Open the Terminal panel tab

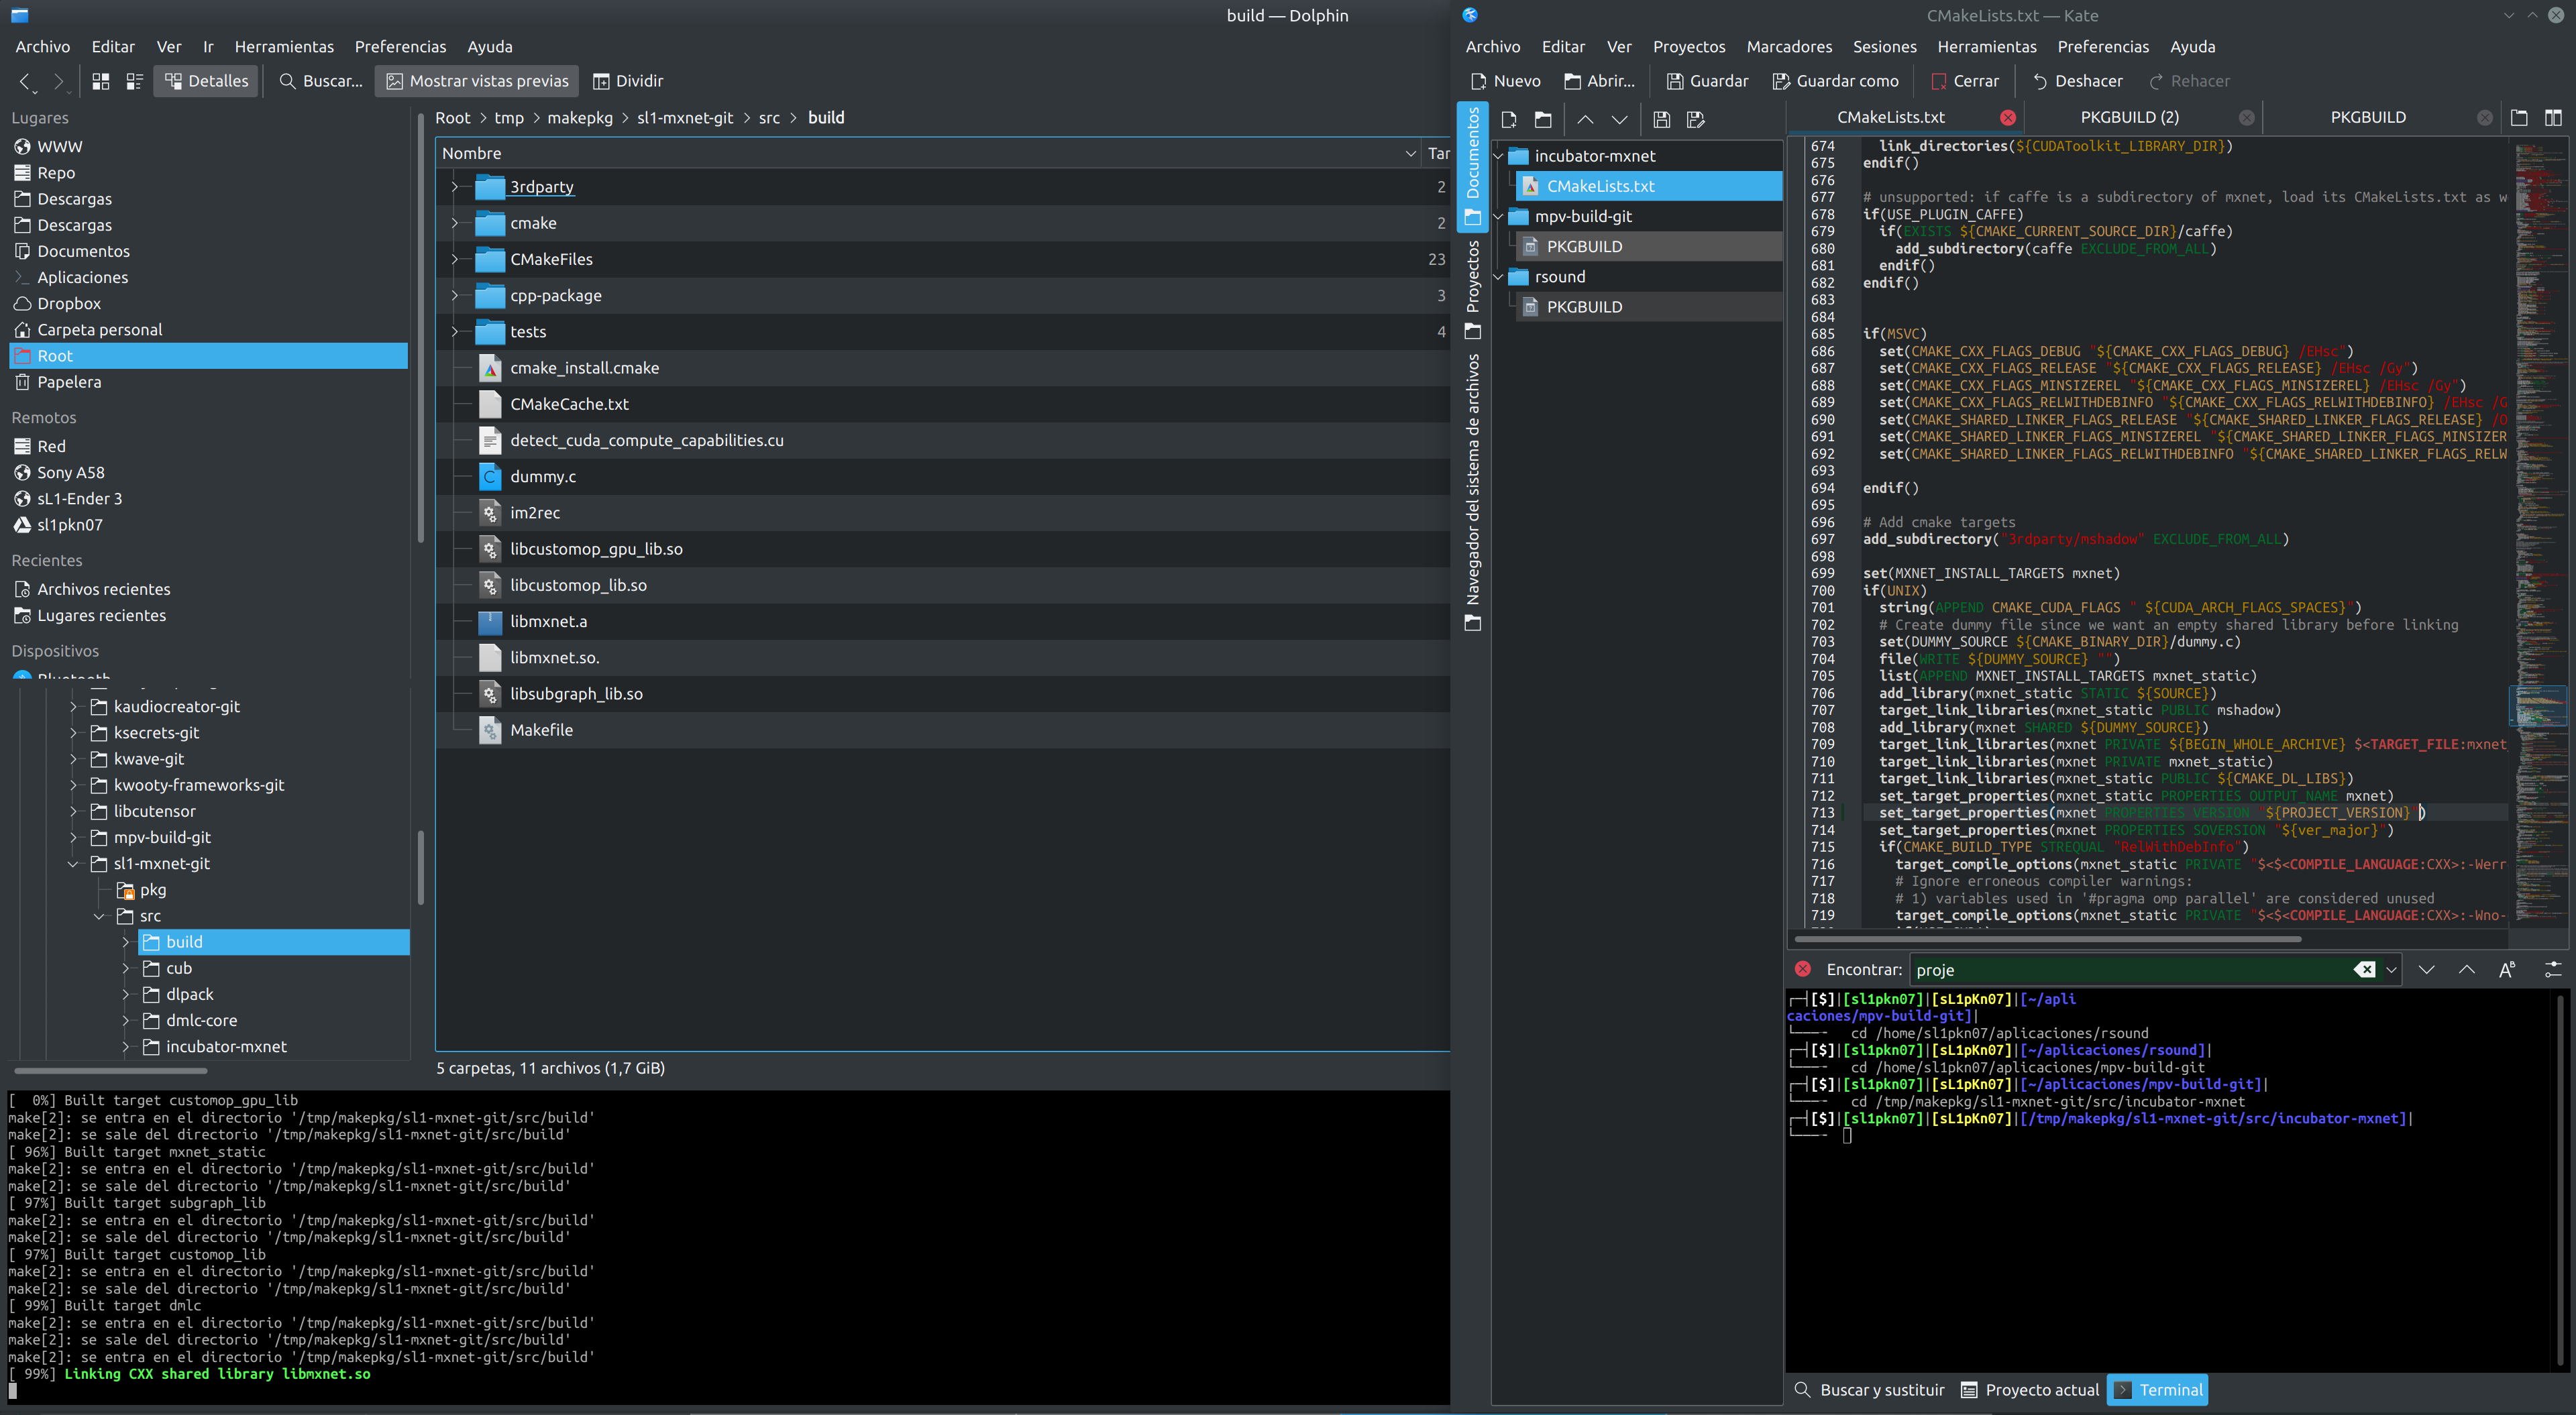tap(2157, 1389)
